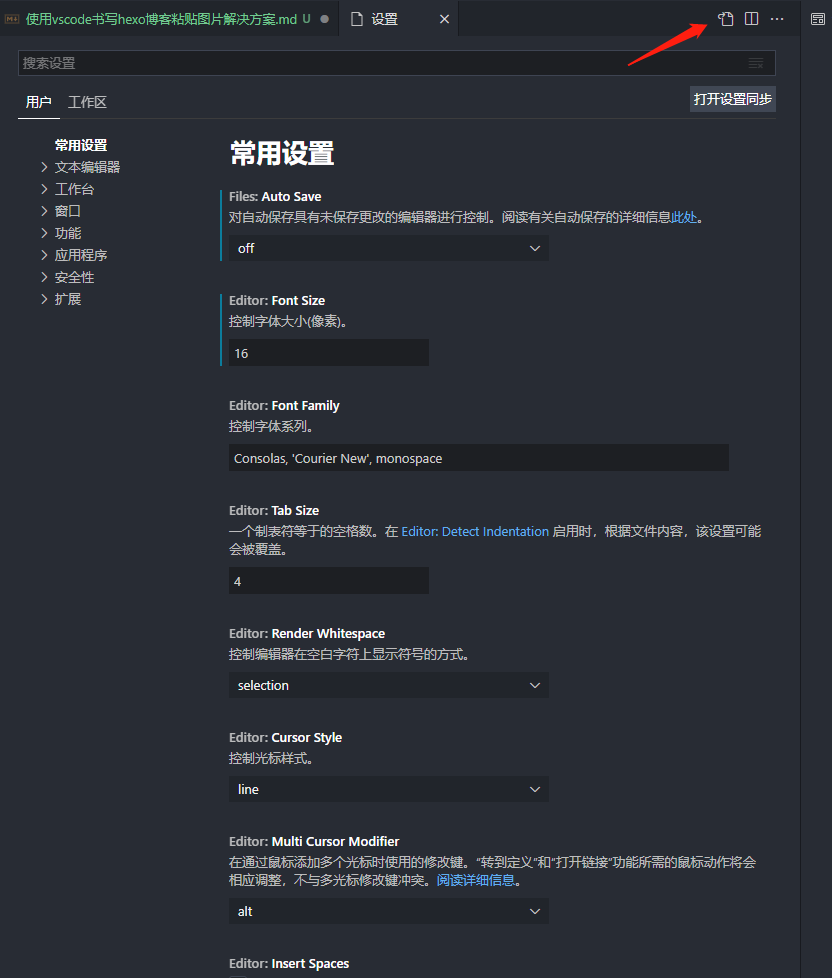Focus the 搜索设置 search box
The image size is (832, 978).
pos(380,63)
